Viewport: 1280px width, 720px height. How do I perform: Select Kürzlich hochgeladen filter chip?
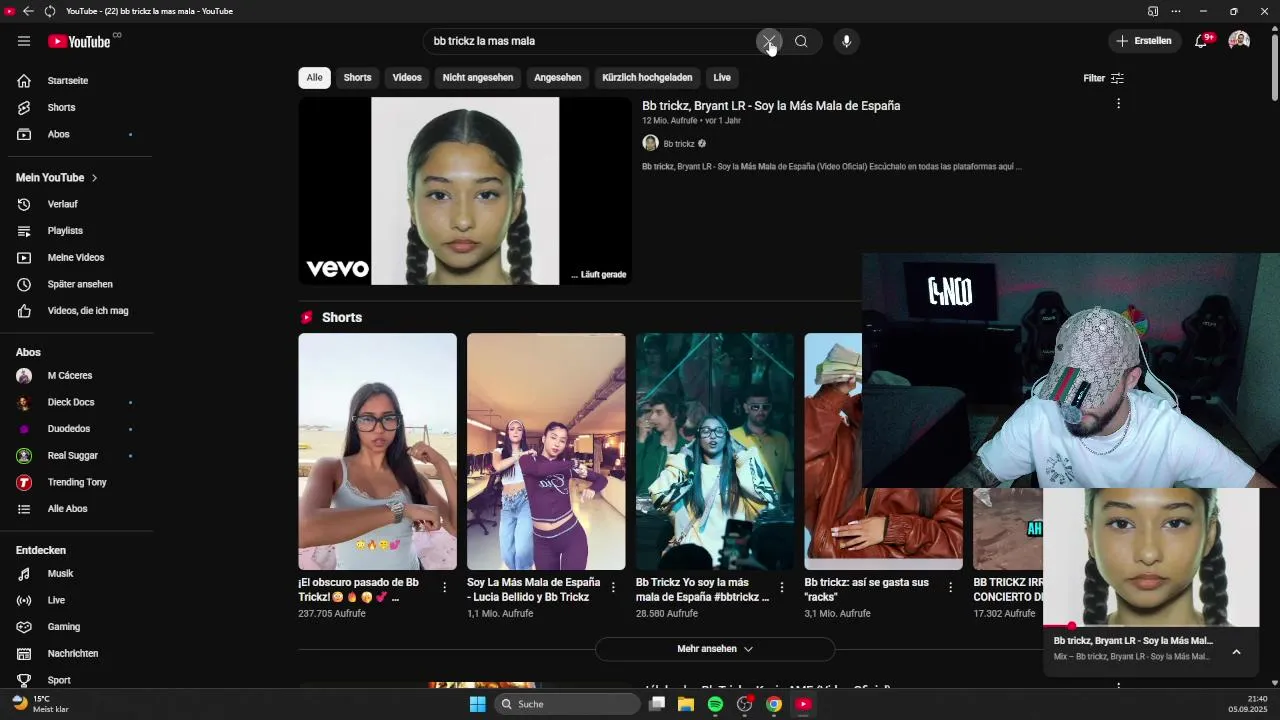pyautogui.click(x=647, y=78)
